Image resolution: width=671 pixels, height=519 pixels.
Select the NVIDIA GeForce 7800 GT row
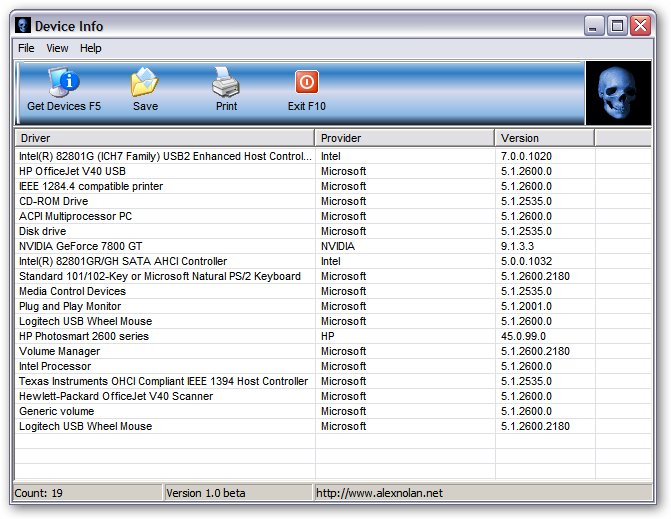pos(333,246)
